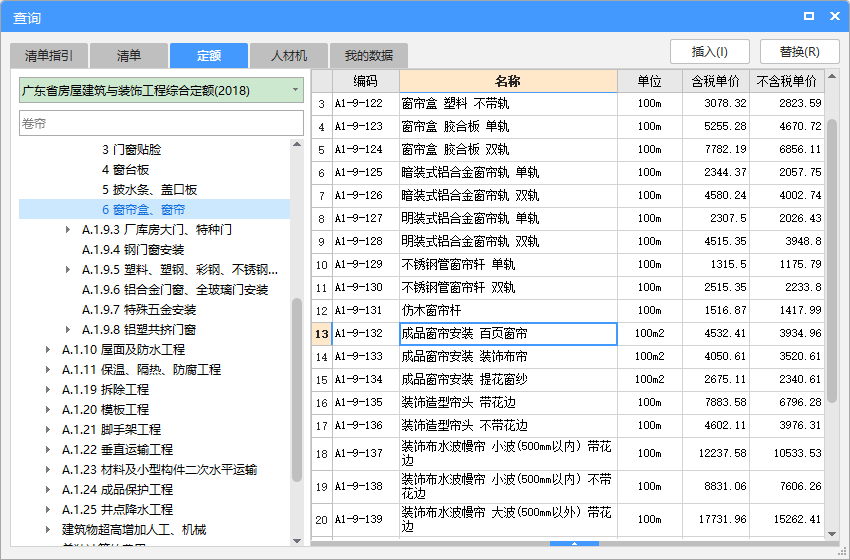Select row 成品窗帘安装 装饰布帘
Image resolution: width=850 pixels, height=560 pixels.
pyautogui.click(x=568, y=357)
